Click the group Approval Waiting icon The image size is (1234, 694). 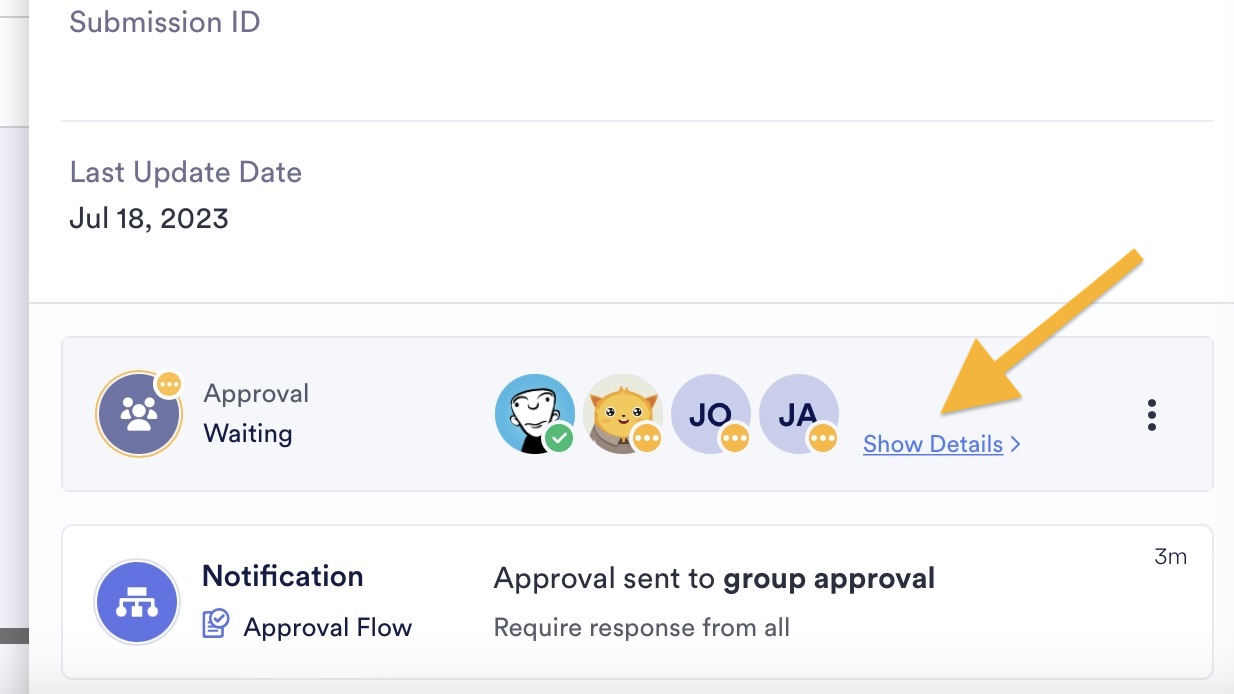[x=138, y=413]
